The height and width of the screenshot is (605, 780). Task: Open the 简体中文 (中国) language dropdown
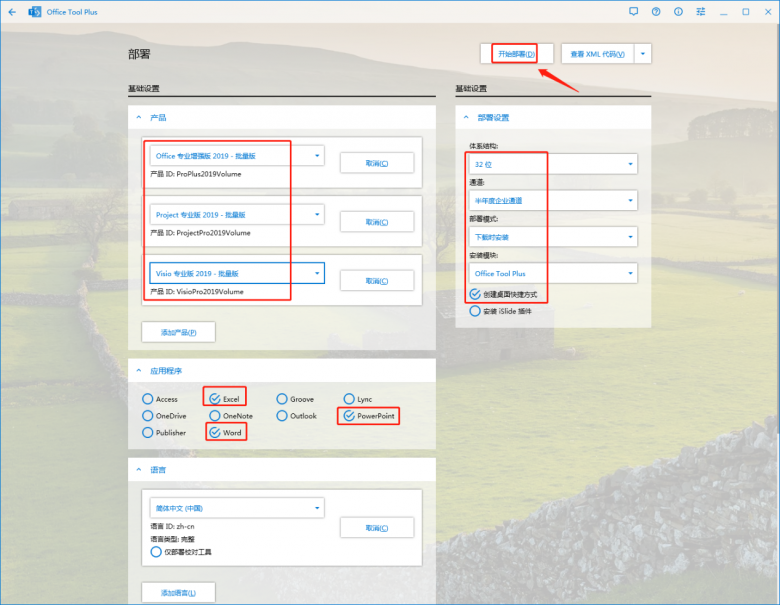(237, 508)
